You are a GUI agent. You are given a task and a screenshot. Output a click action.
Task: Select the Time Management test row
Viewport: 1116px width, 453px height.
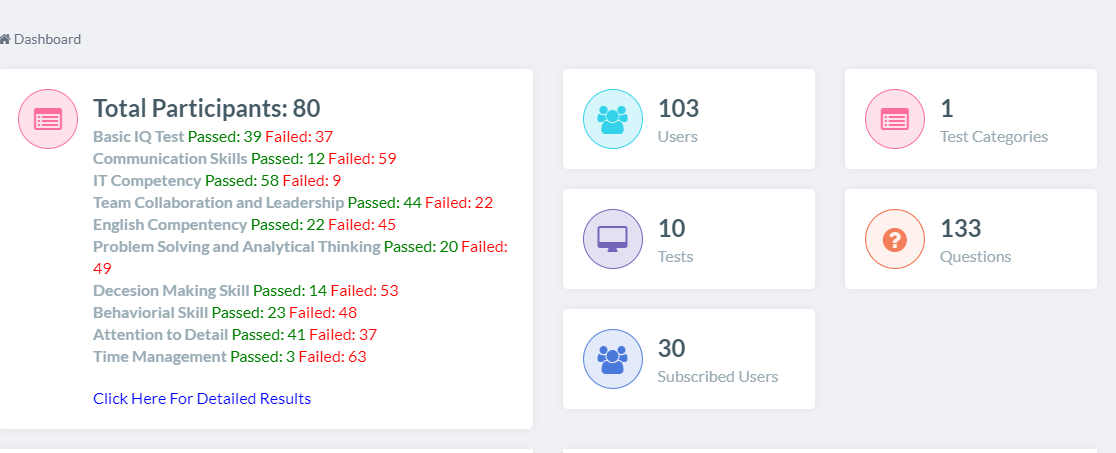[160, 356]
